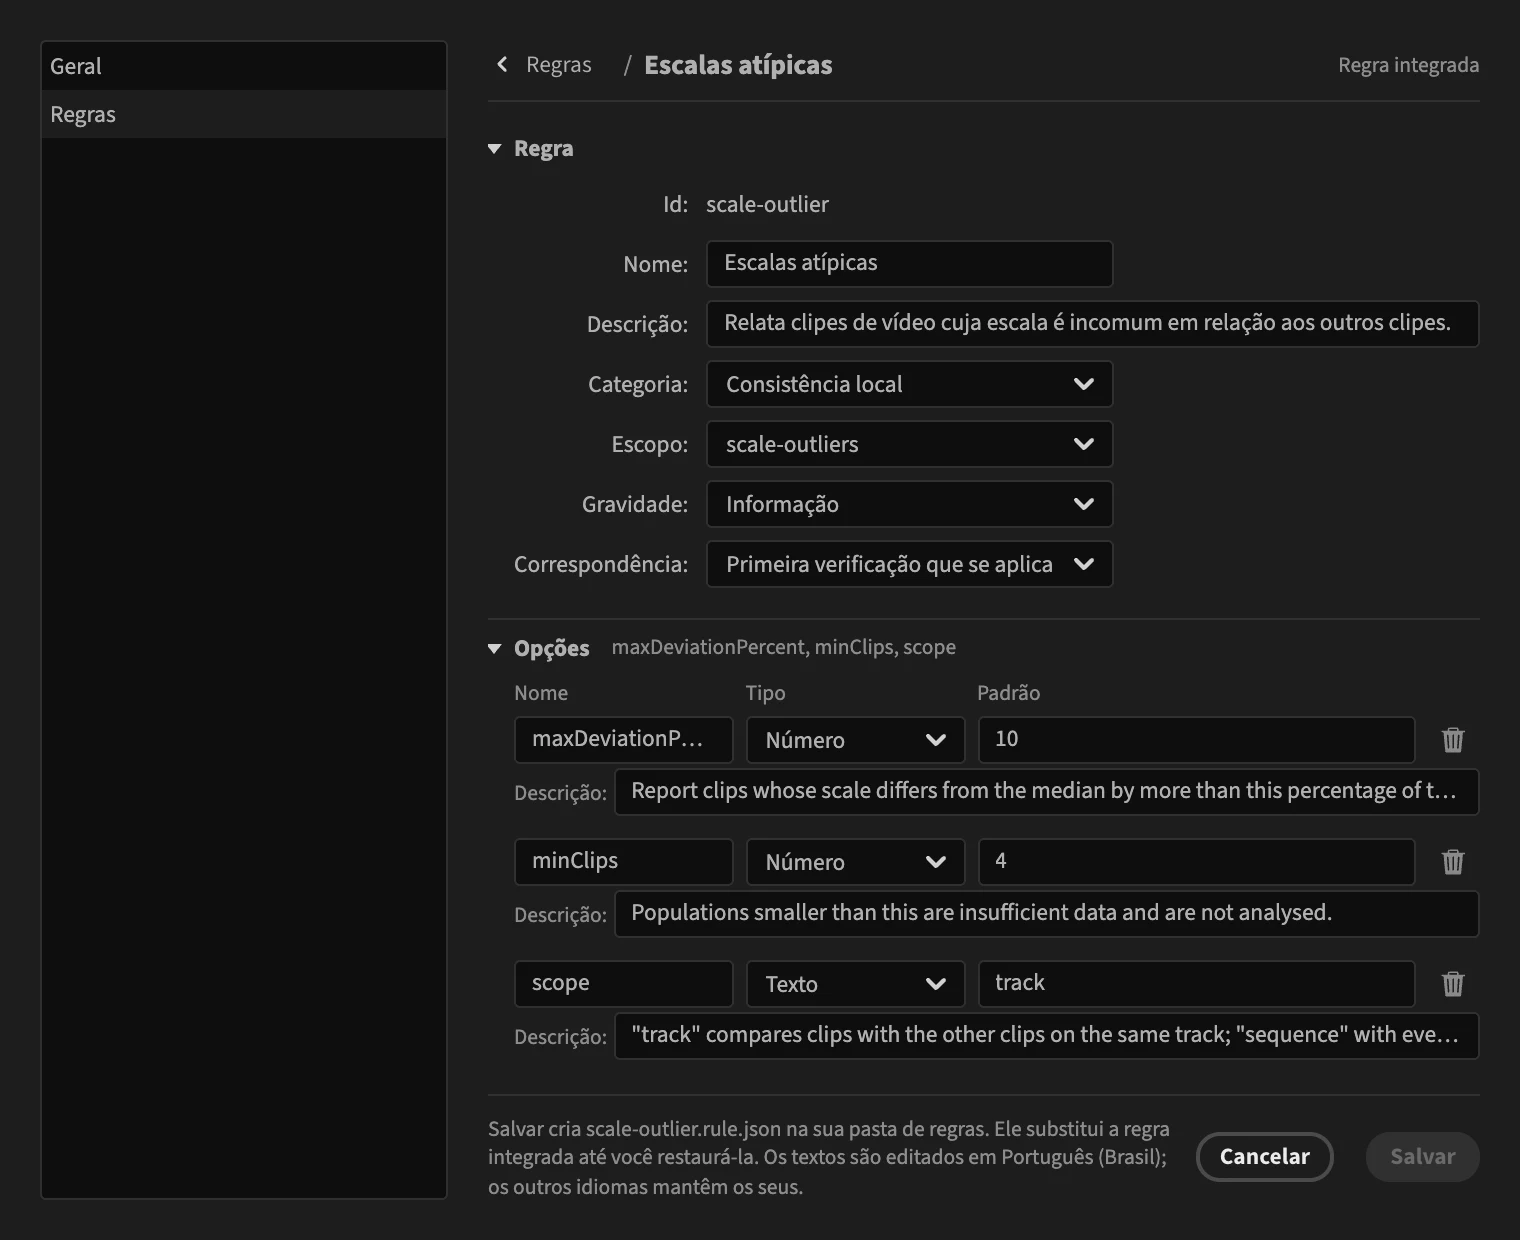
Task: Select Regras in the sidebar
Action: pyautogui.click(x=243, y=114)
